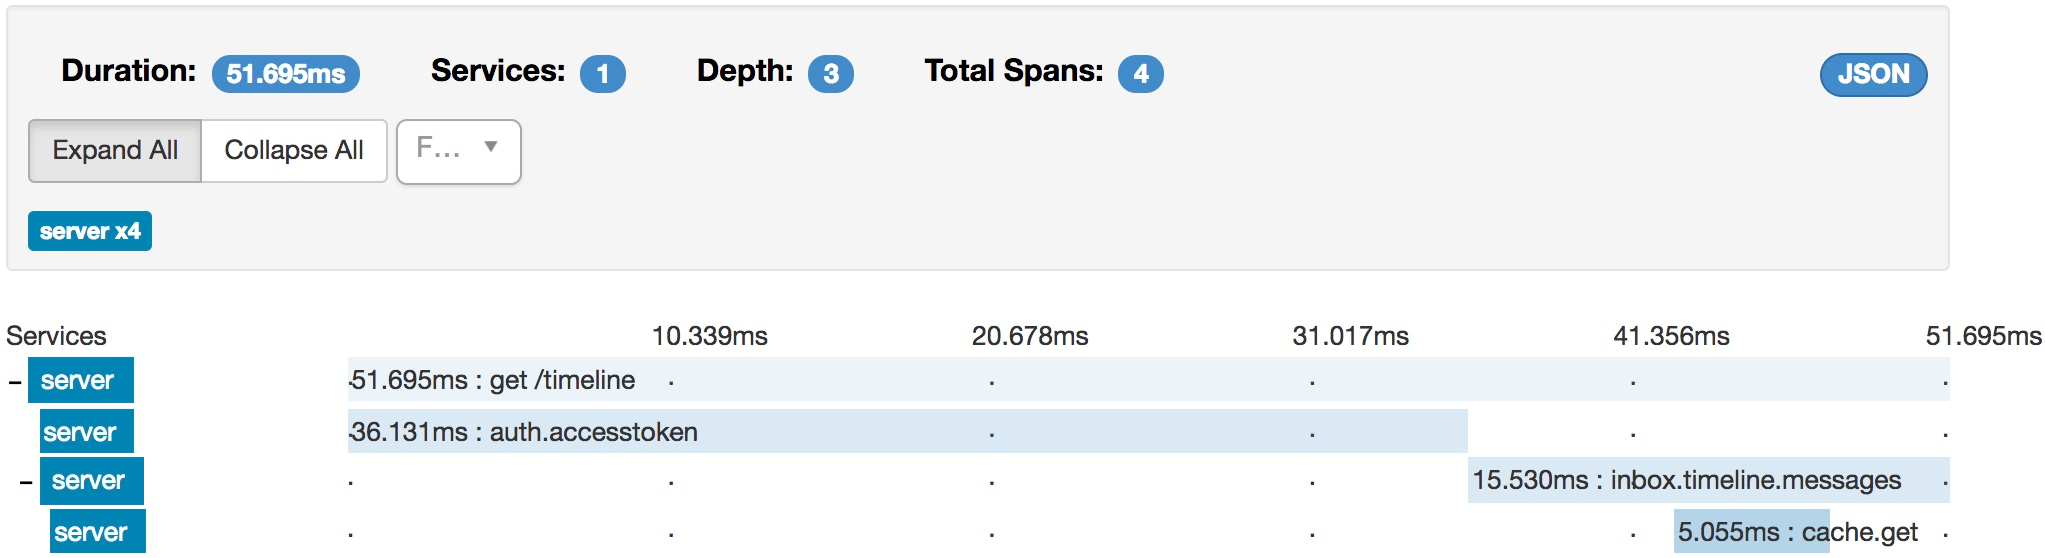Collapse the inbox.timeline.messages server row
Viewport: 2045px width, 558px height.
click(x=27, y=482)
